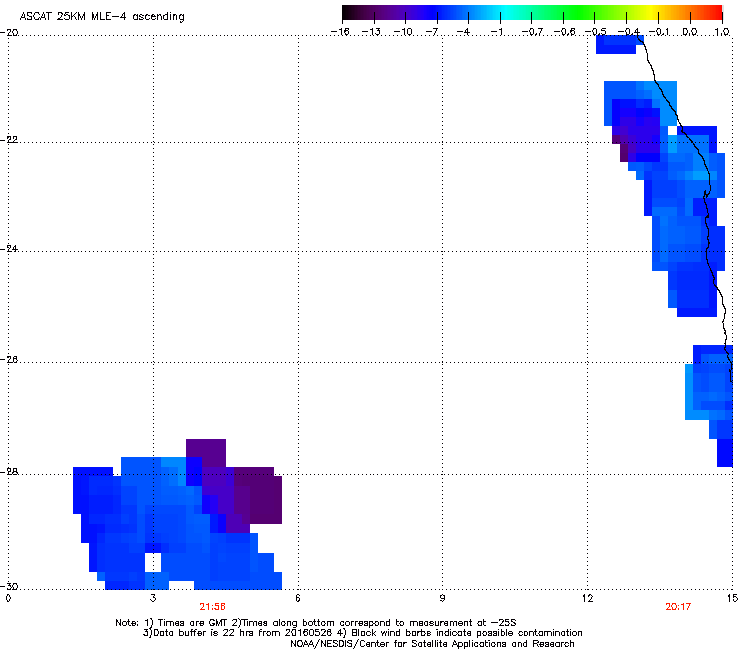
Task: Click the green section of the color bar
Action: point(579,12)
